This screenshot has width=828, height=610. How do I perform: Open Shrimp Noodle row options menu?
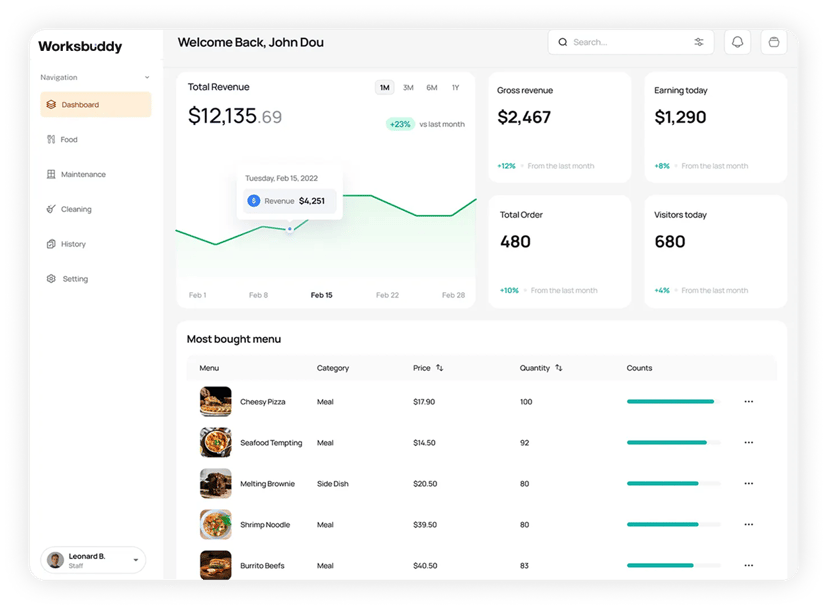pos(749,524)
